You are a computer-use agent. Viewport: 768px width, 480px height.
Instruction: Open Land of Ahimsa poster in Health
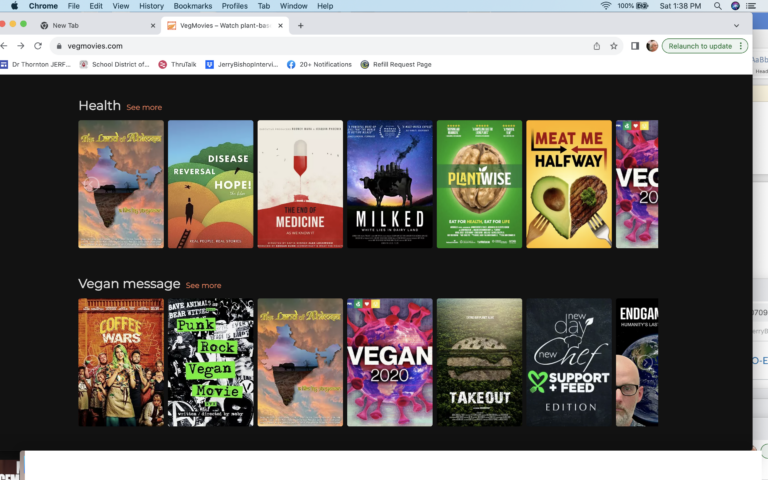[x=121, y=184]
